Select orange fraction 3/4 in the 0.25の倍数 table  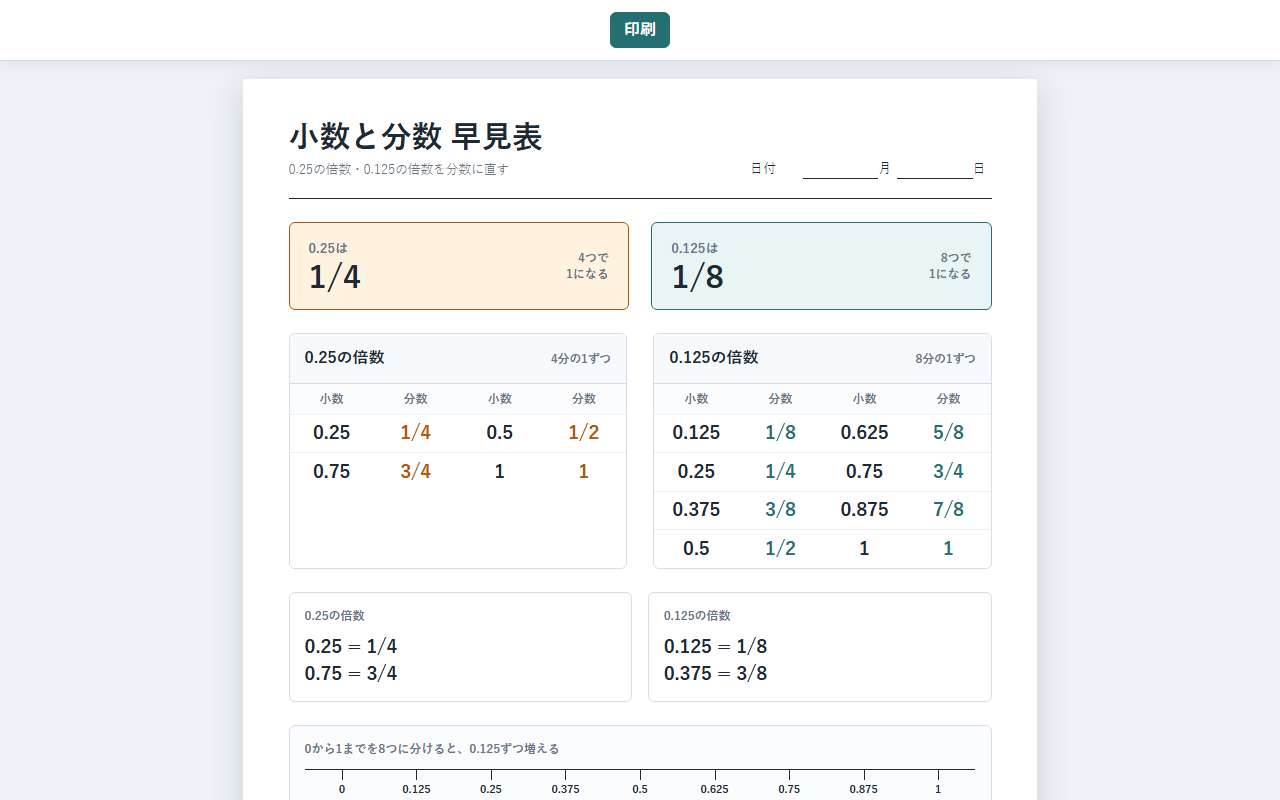pyautogui.click(x=416, y=471)
